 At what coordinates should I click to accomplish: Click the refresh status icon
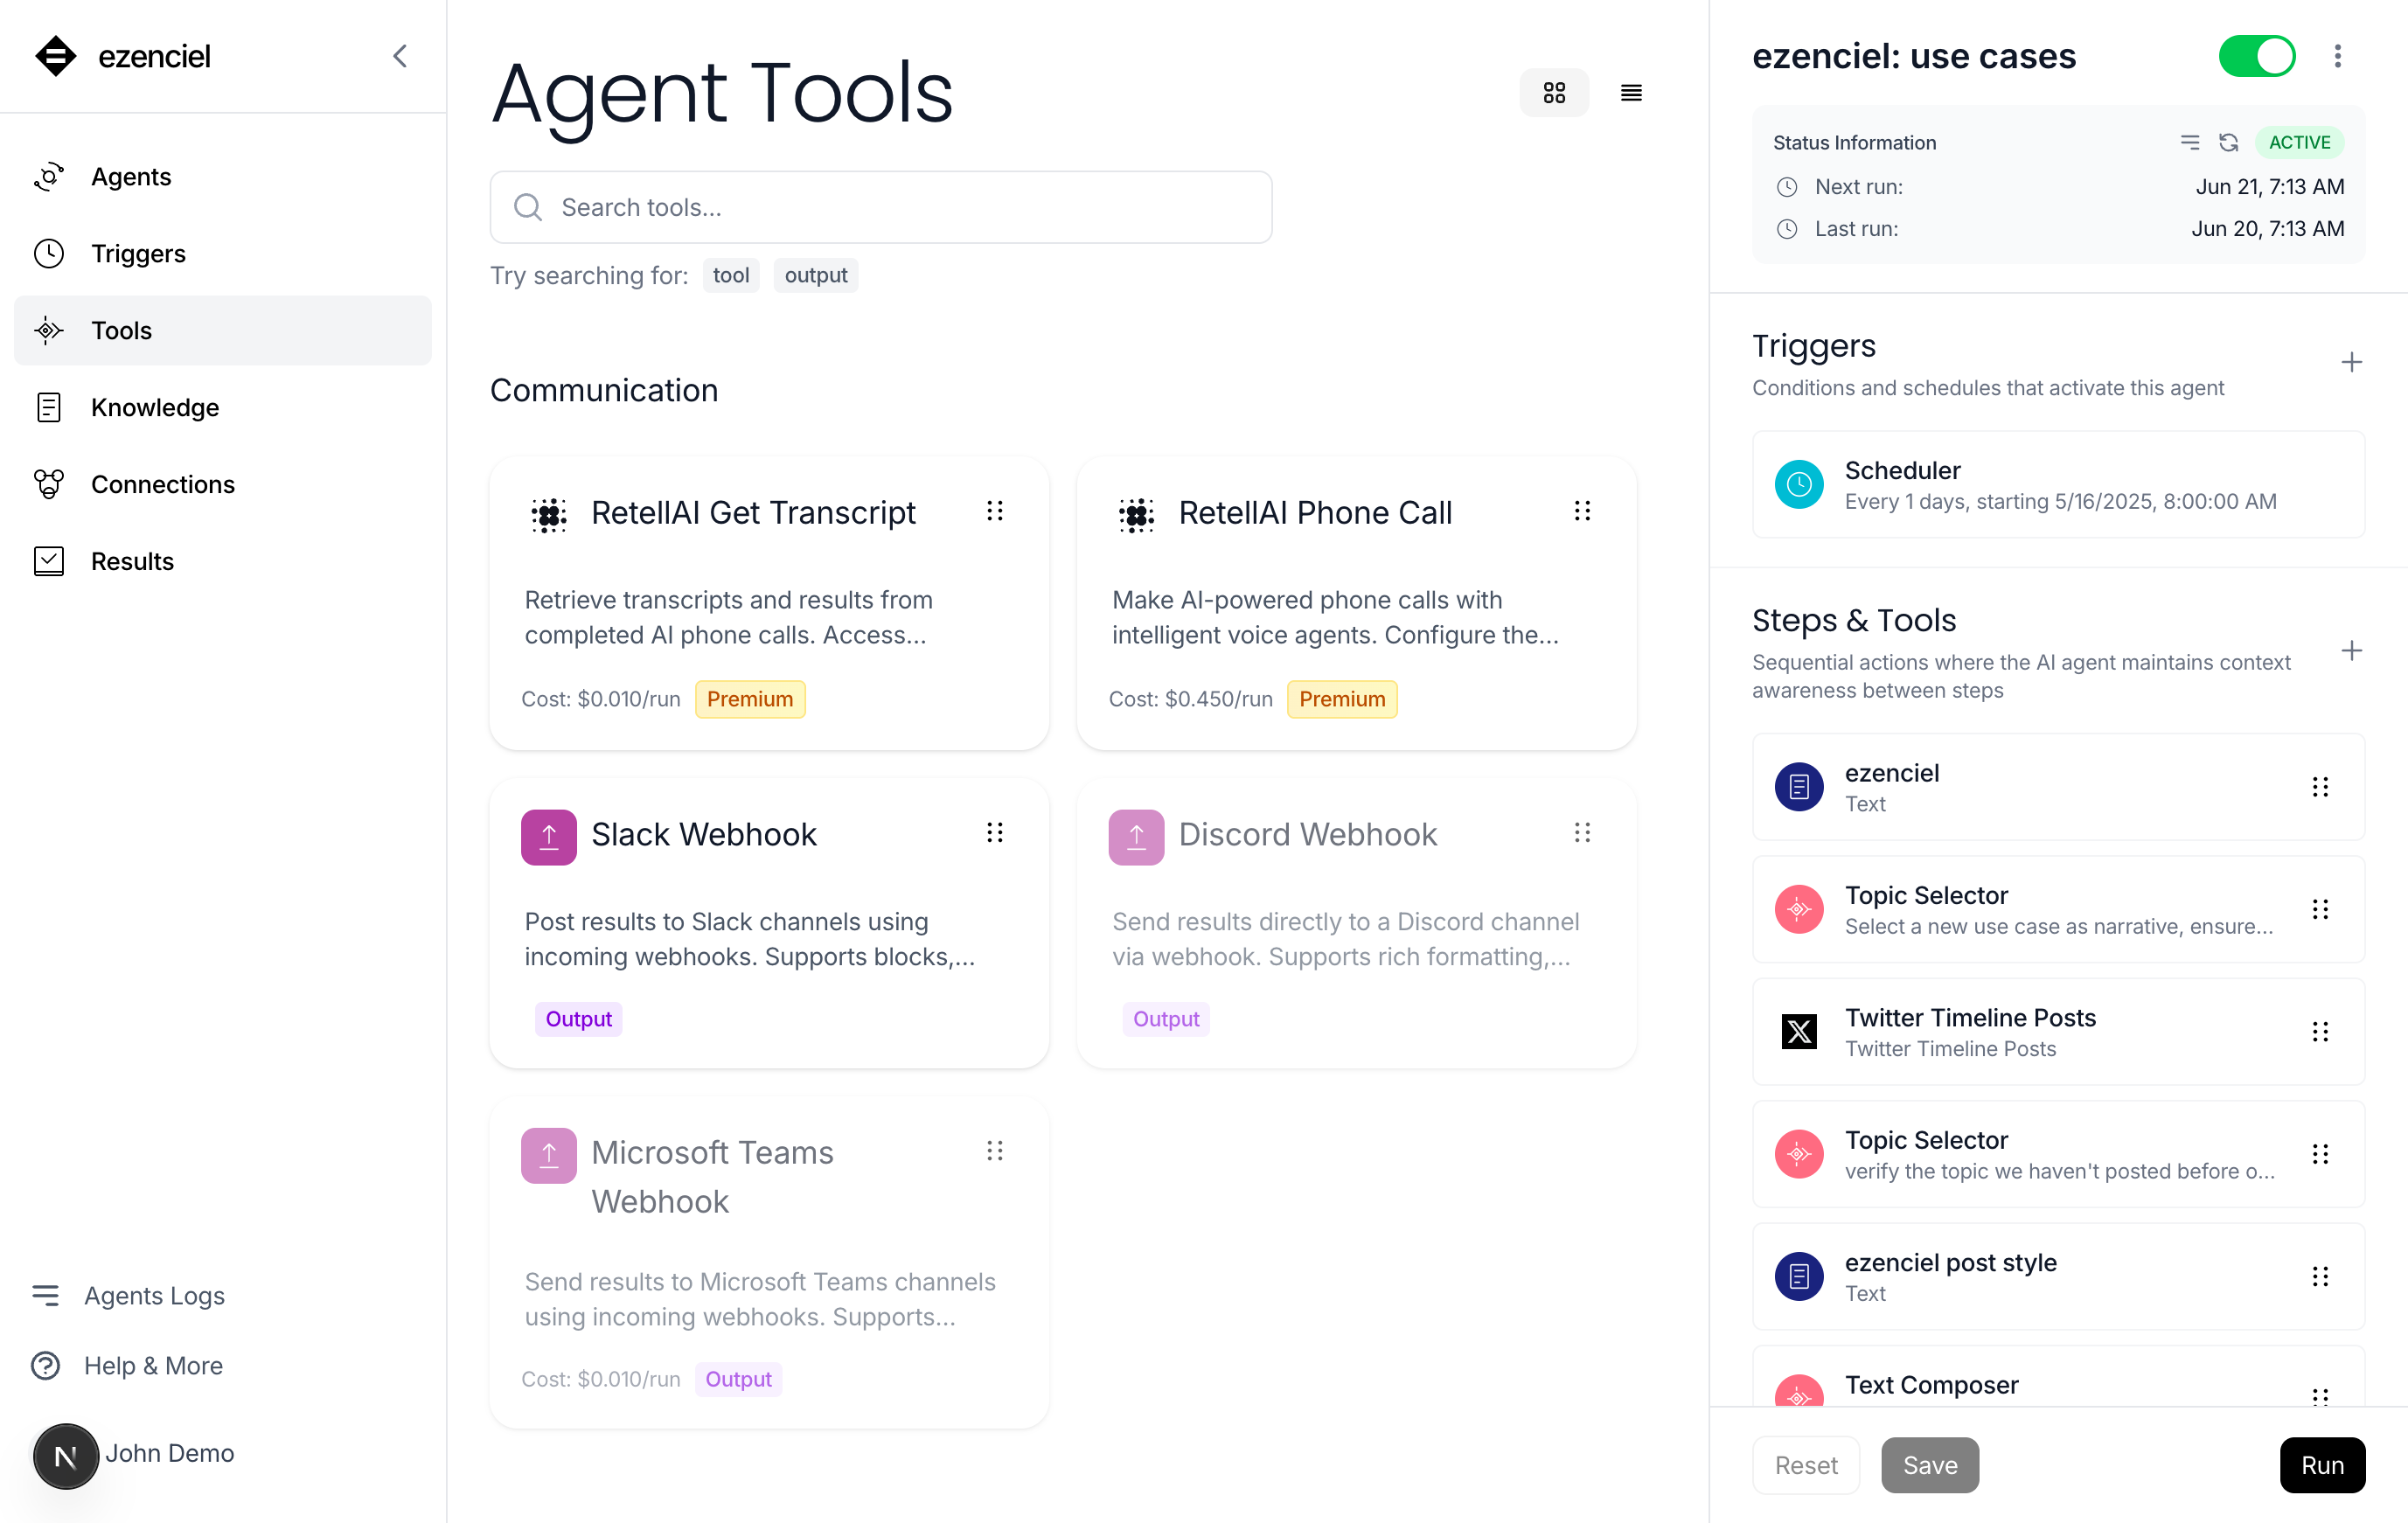(2228, 142)
